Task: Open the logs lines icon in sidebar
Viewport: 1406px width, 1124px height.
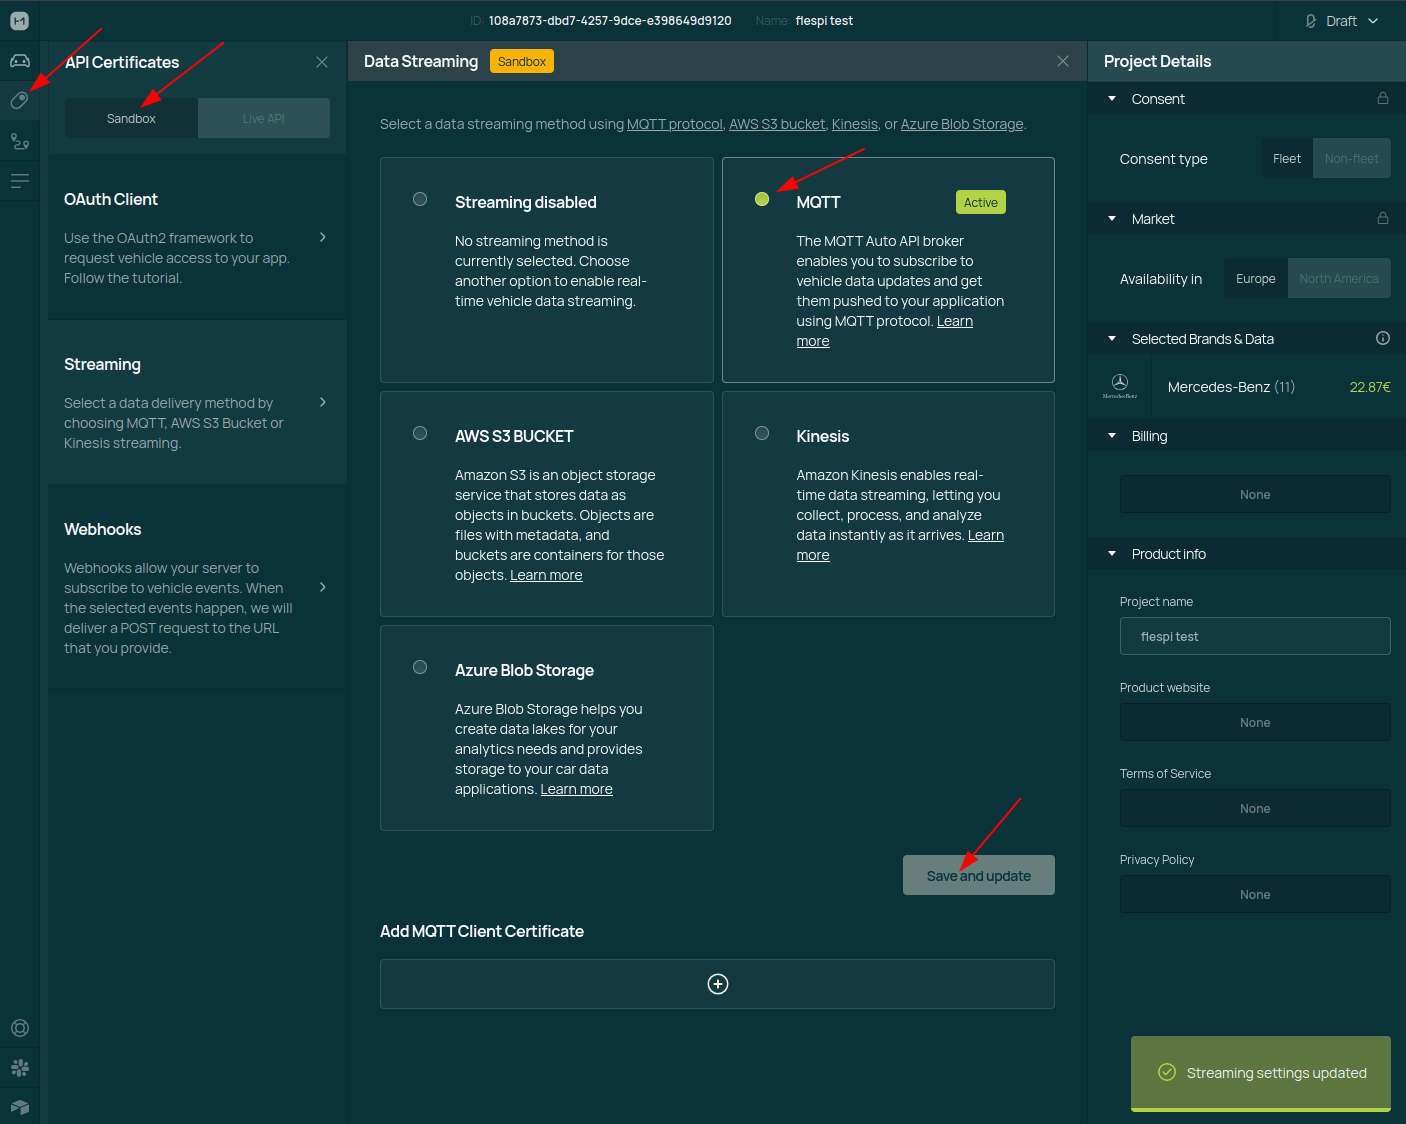Action: click(x=19, y=181)
